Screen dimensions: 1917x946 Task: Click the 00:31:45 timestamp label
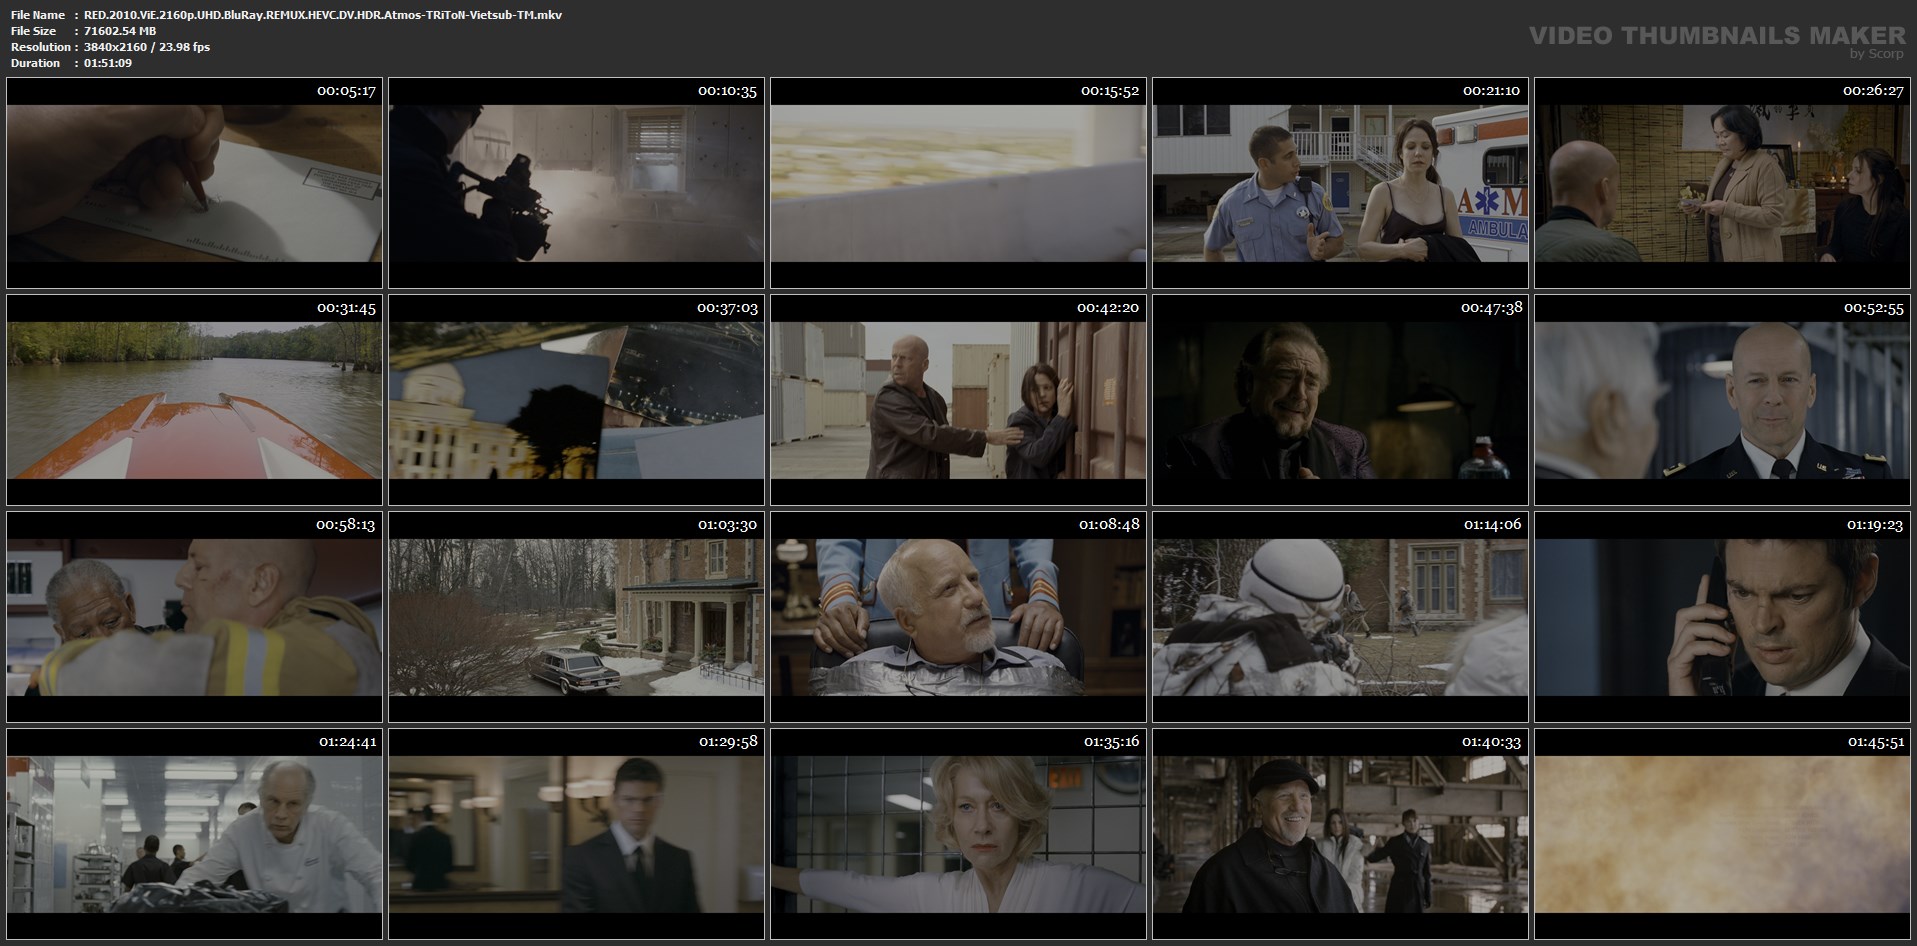tap(346, 308)
